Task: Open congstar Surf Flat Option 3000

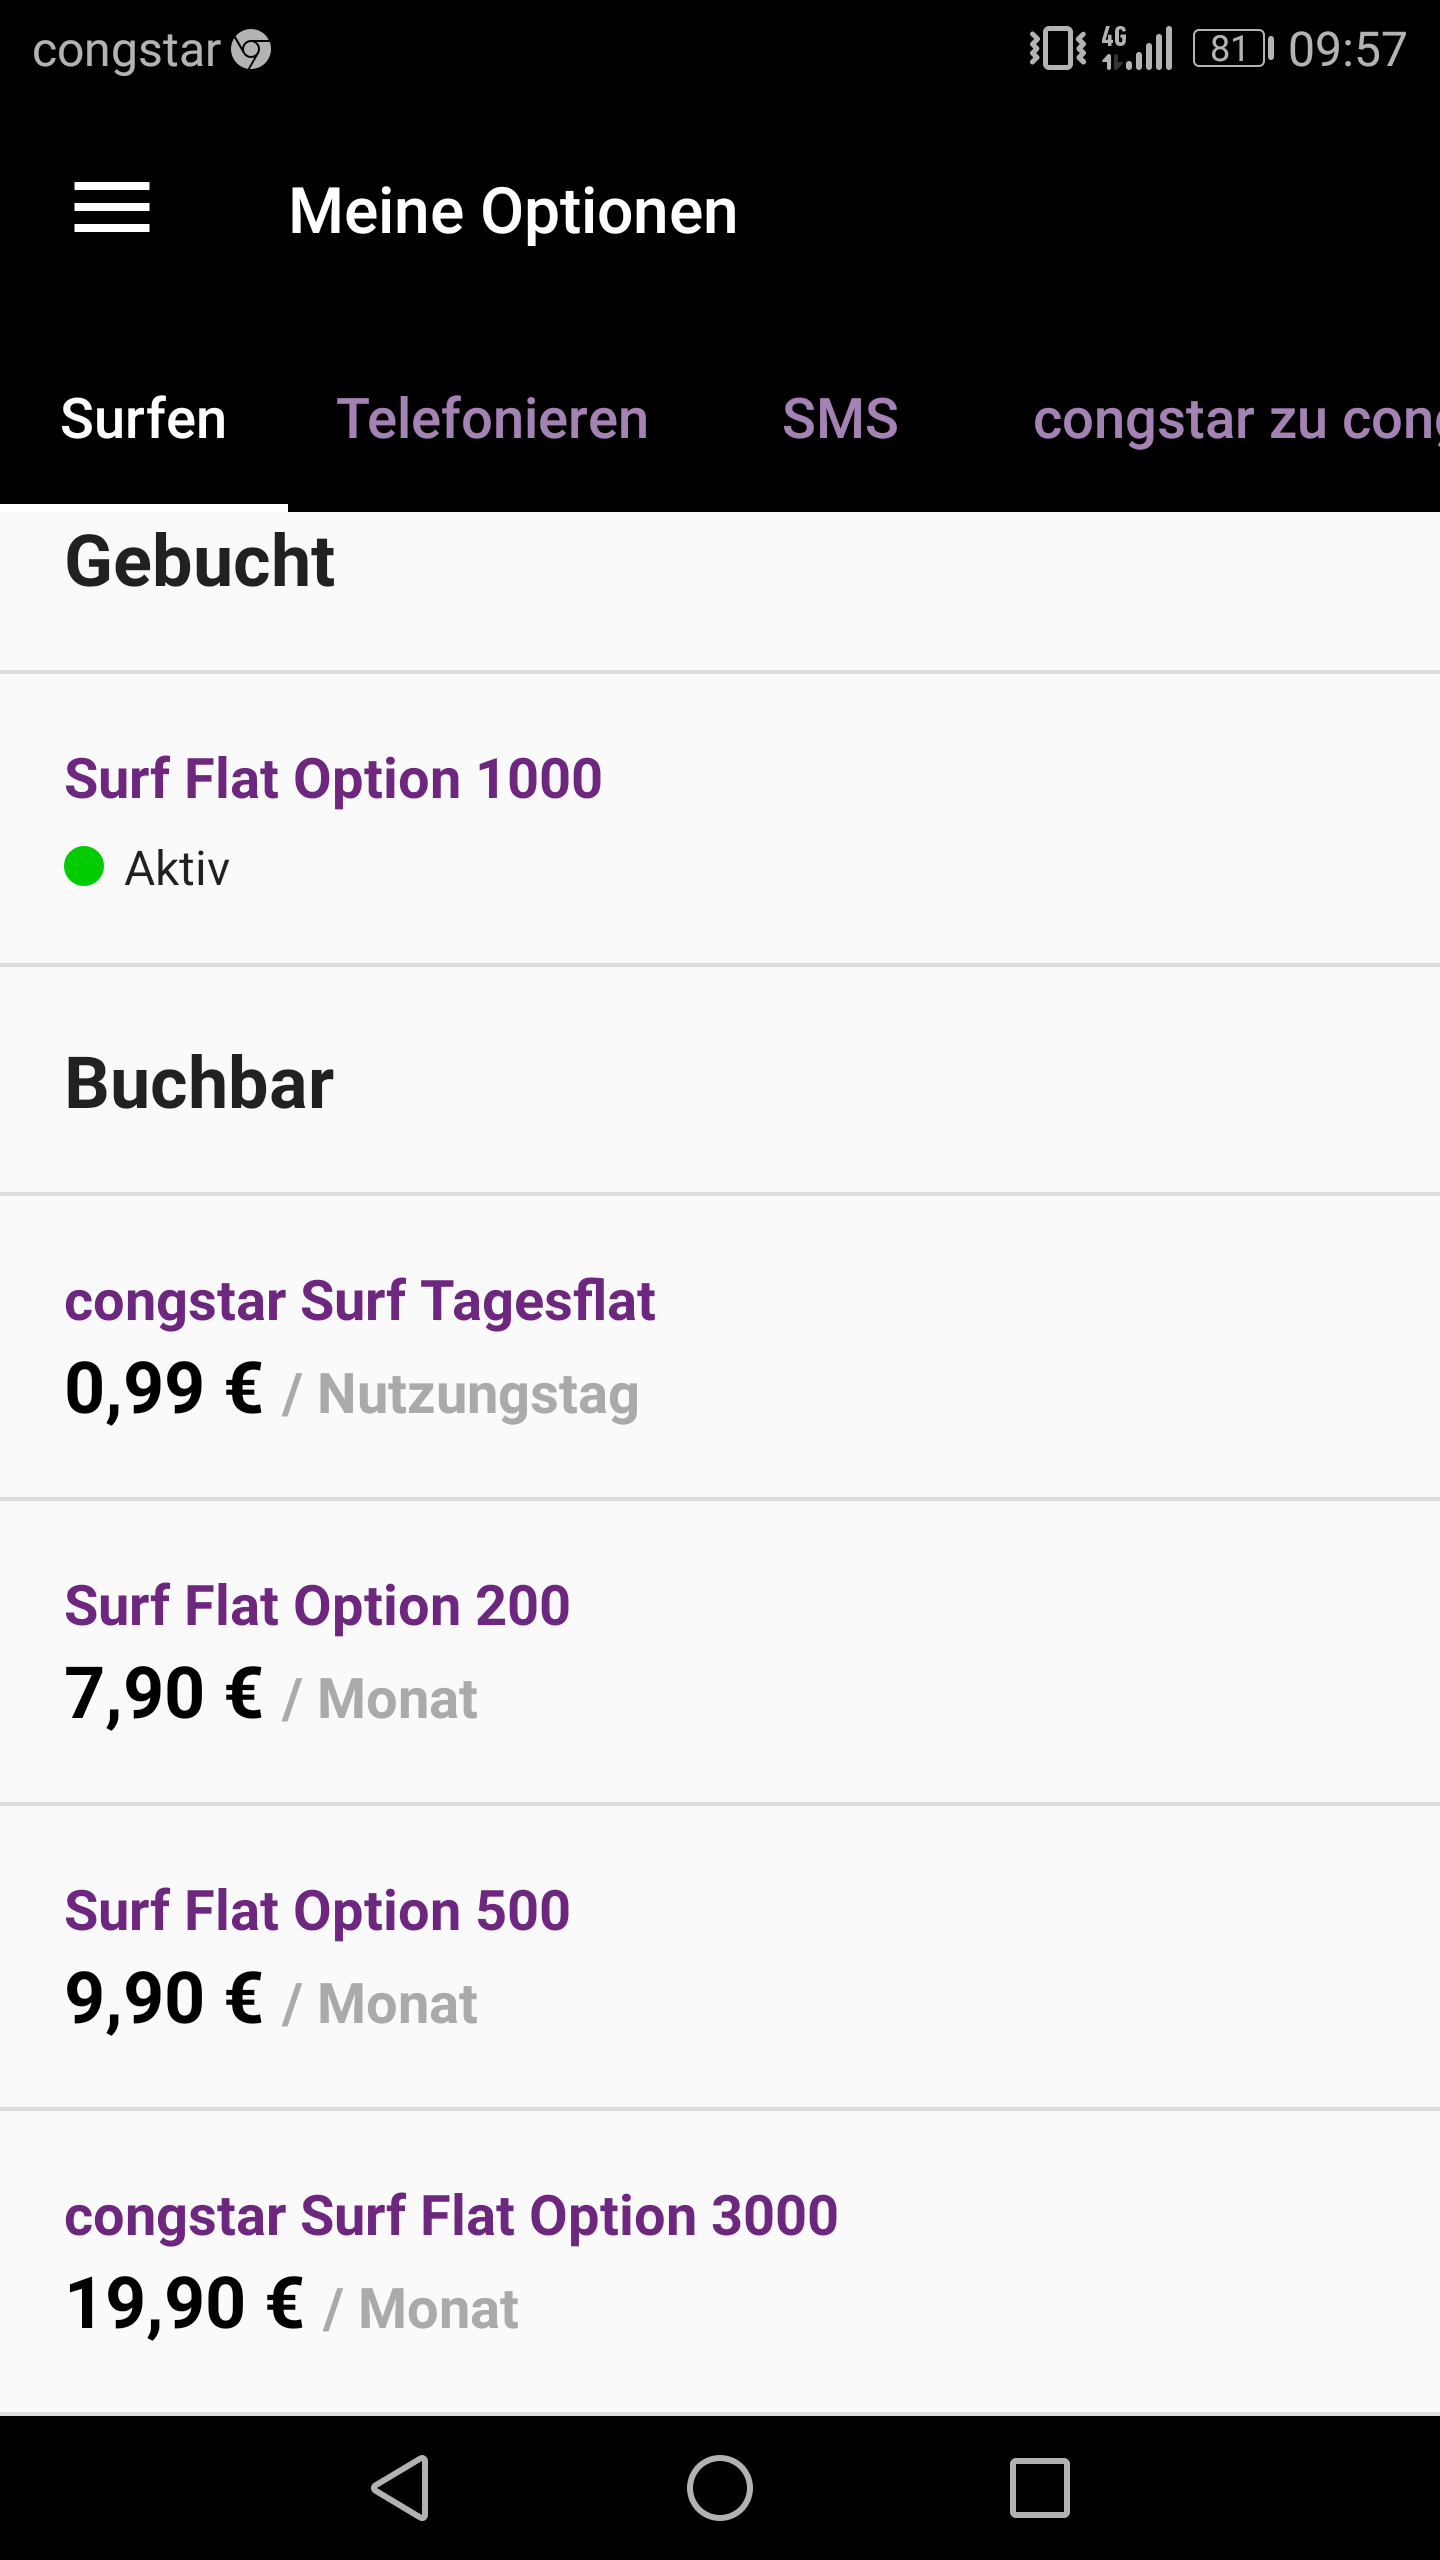Action: (451, 2217)
